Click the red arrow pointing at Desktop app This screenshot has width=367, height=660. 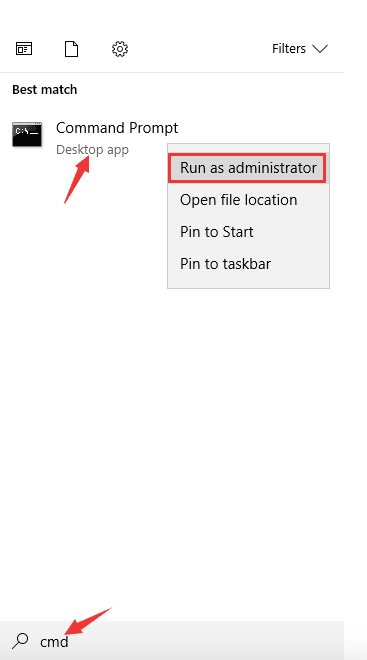click(x=77, y=179)
